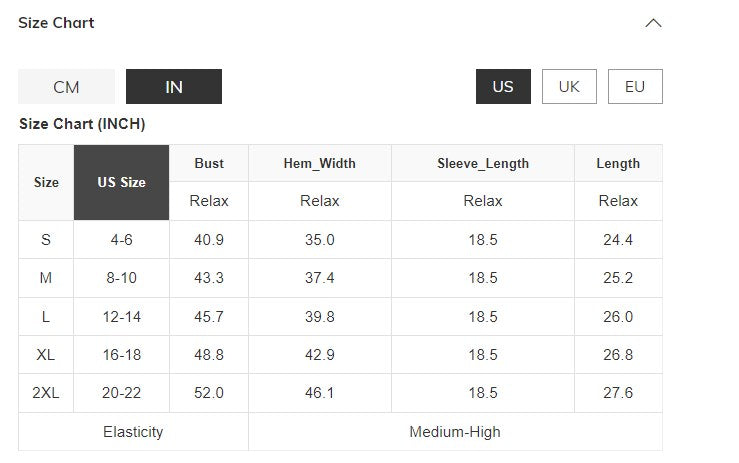Click the Bust column header

[x=209, y=163]
